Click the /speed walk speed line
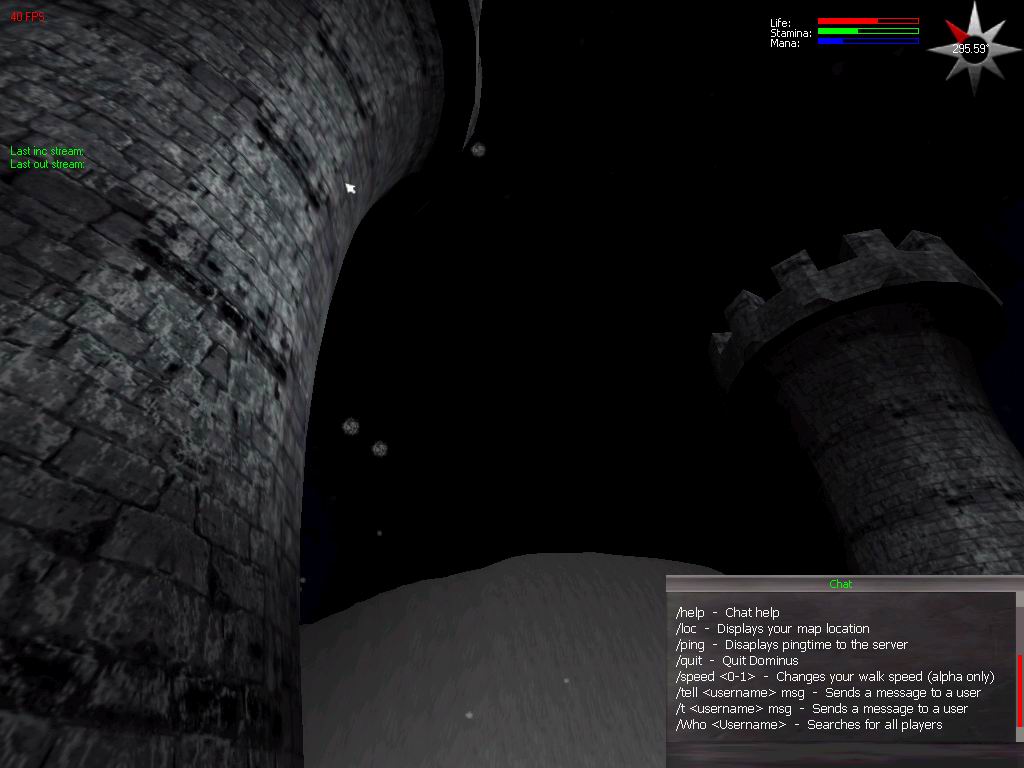The width and height of the screenshot is (1024, 768). point(834,677)
